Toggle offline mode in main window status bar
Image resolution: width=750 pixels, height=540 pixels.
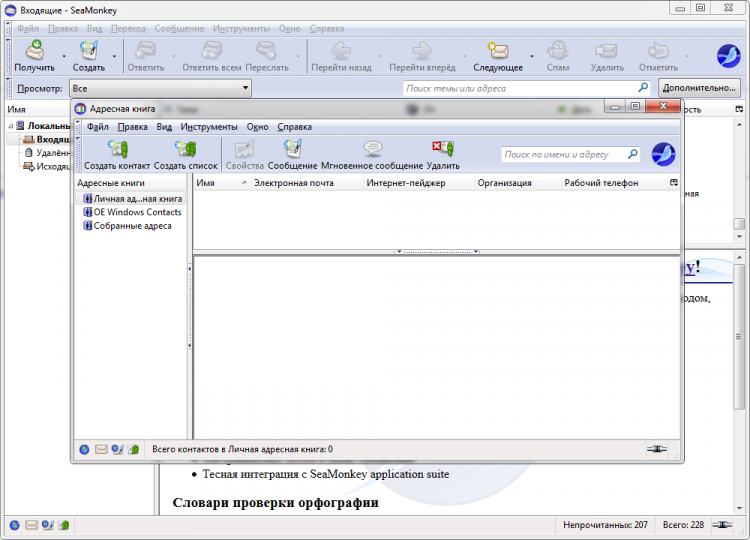(x=722, y=525)
